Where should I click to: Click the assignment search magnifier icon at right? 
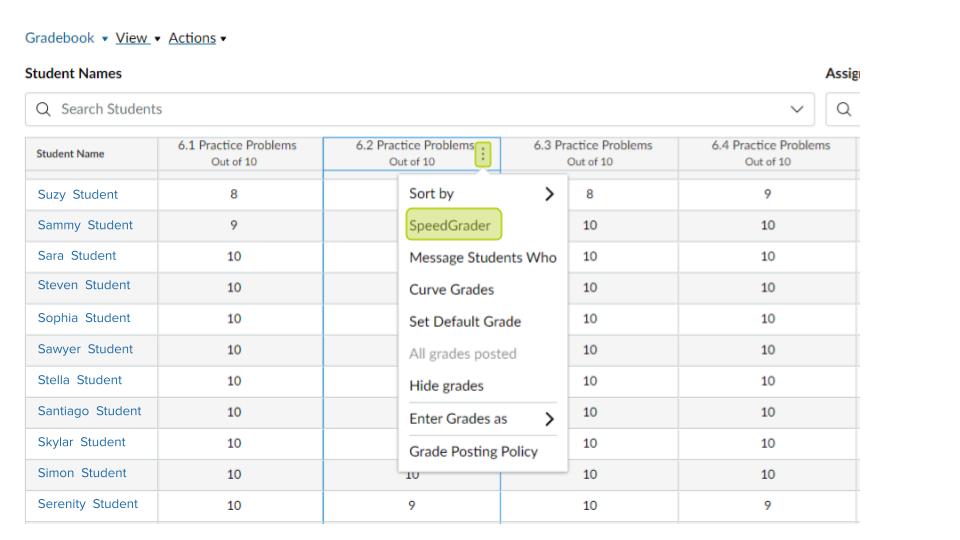pyautogui.click(x=843, y=109)
